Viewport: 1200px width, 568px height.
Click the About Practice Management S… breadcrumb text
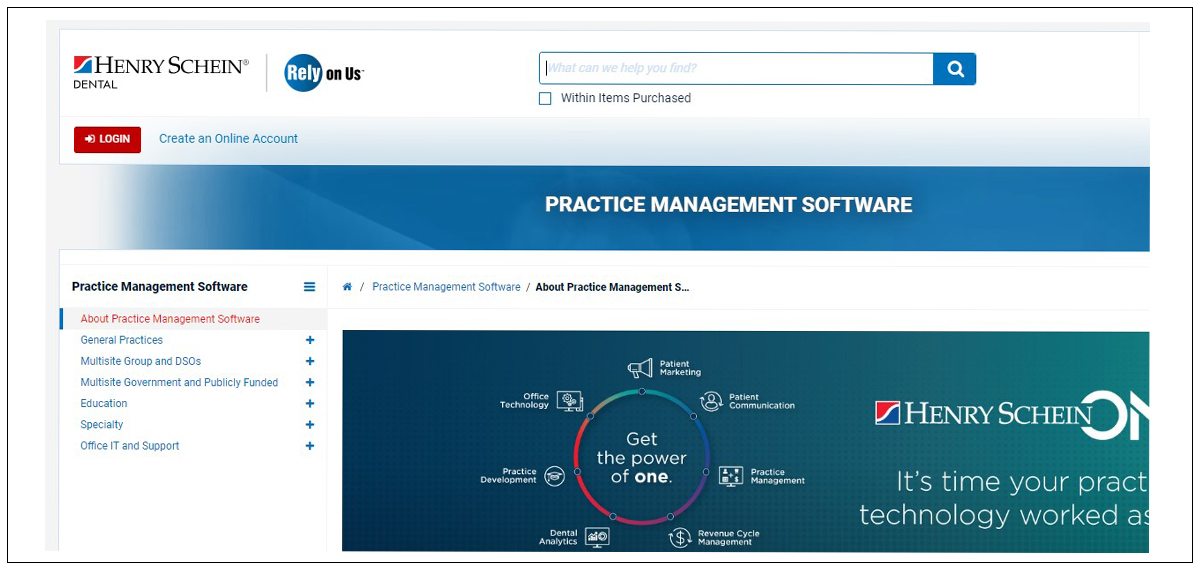pyautogui.click(x=612, y=287)
